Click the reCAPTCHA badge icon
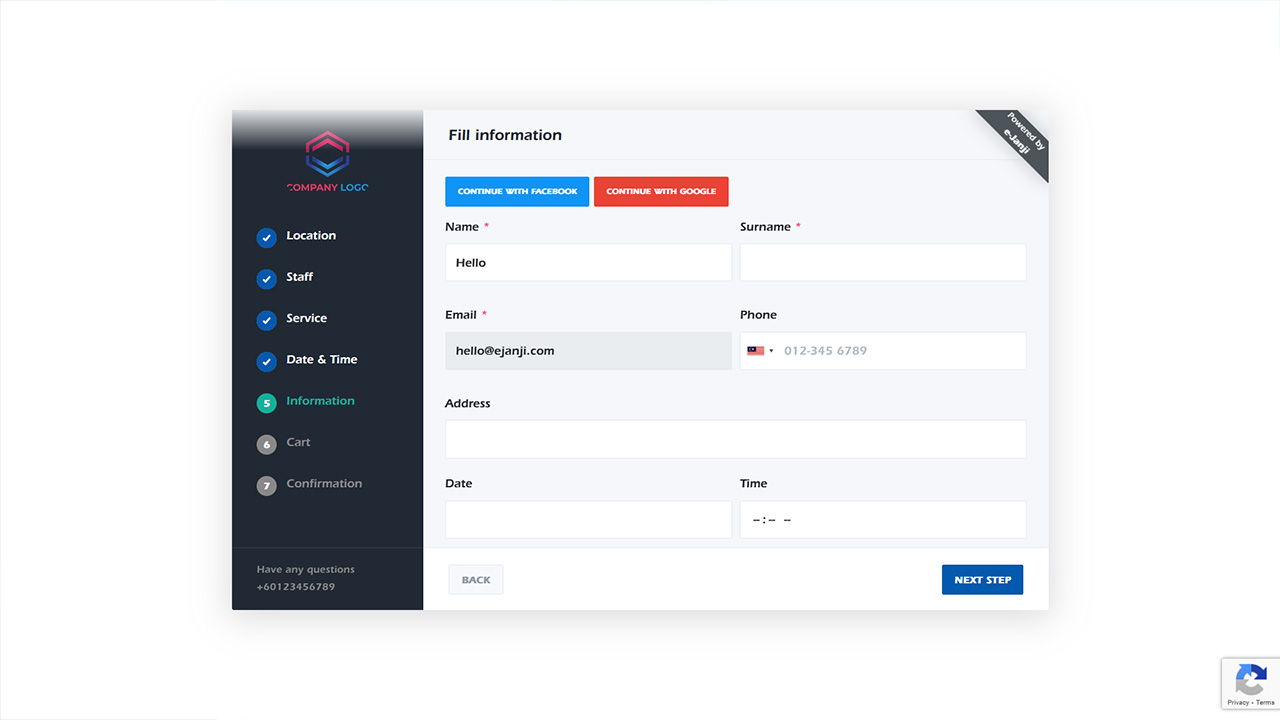The height and width of the screenshot is (720, 1280). [x=1251, y=680]
